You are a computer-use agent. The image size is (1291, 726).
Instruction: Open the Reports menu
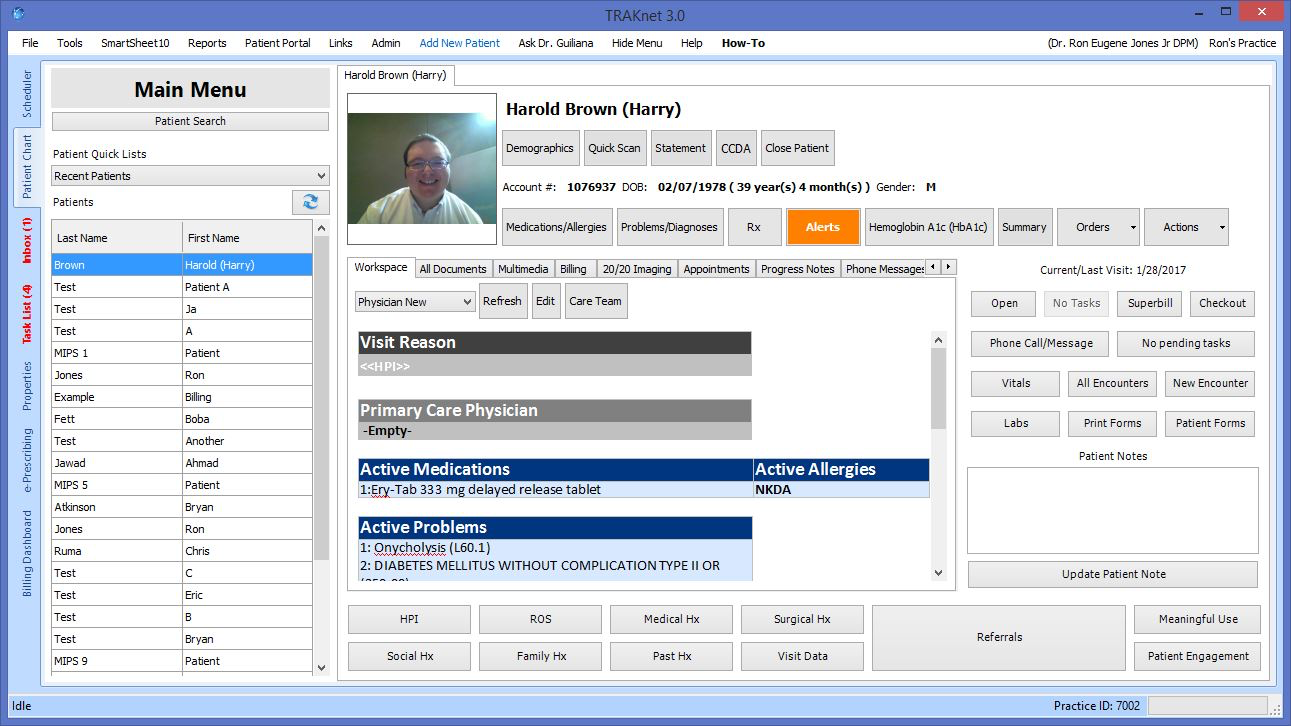(207, 43)
